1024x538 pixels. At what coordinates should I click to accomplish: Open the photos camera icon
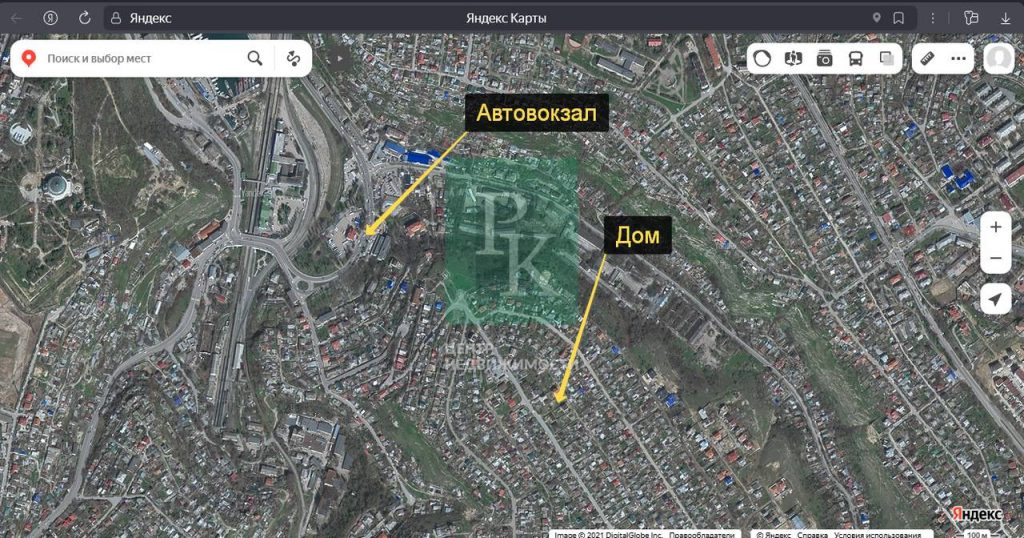click(x=824, y=59)
